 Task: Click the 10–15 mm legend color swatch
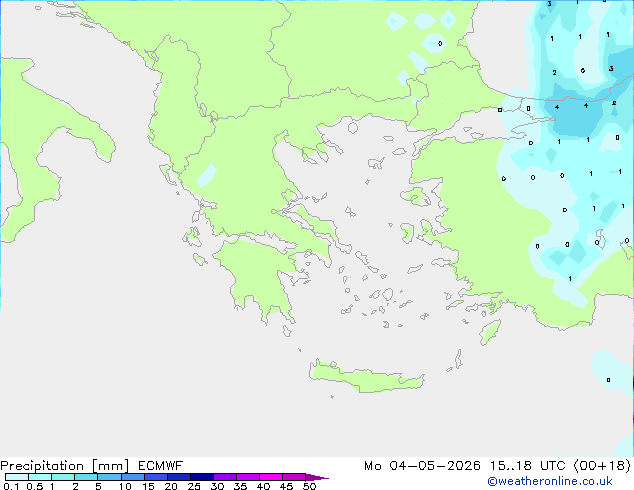click(x=133, y=477)
